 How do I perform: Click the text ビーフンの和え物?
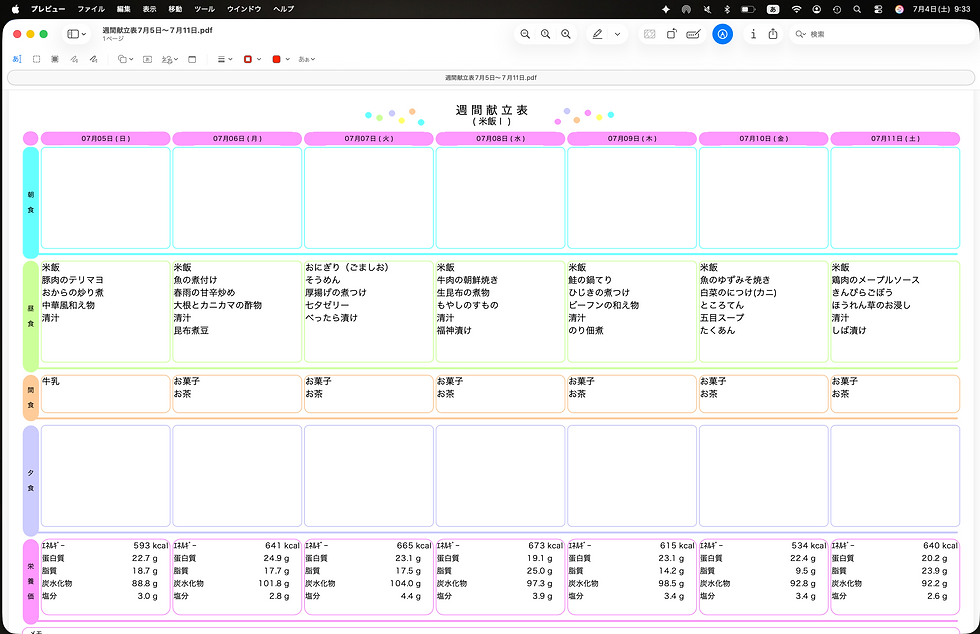pyautogui.click(x=604, y=305)
